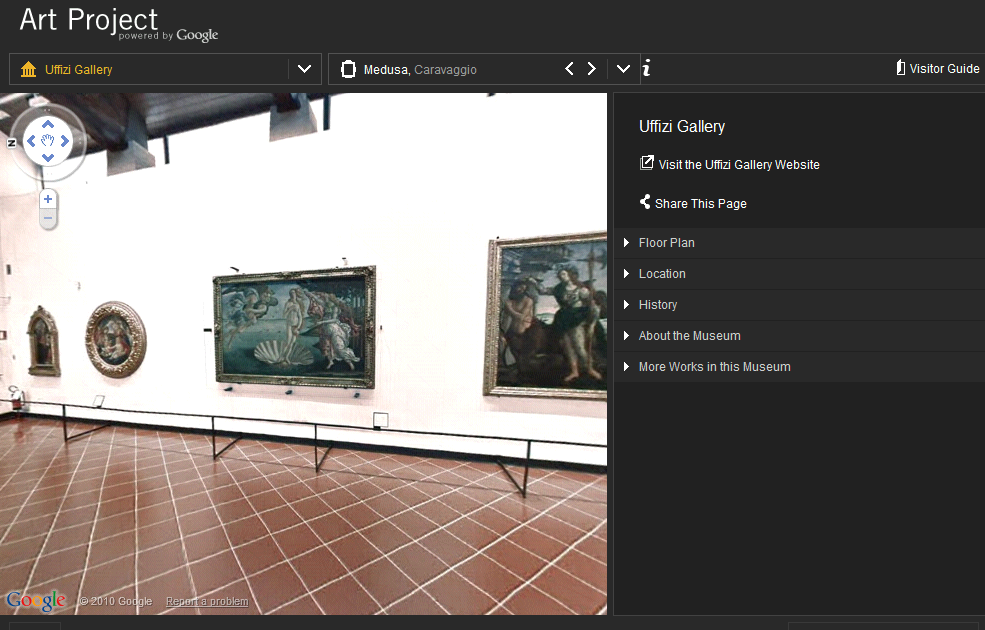Click the hand icon in compass center

[48, 141]
